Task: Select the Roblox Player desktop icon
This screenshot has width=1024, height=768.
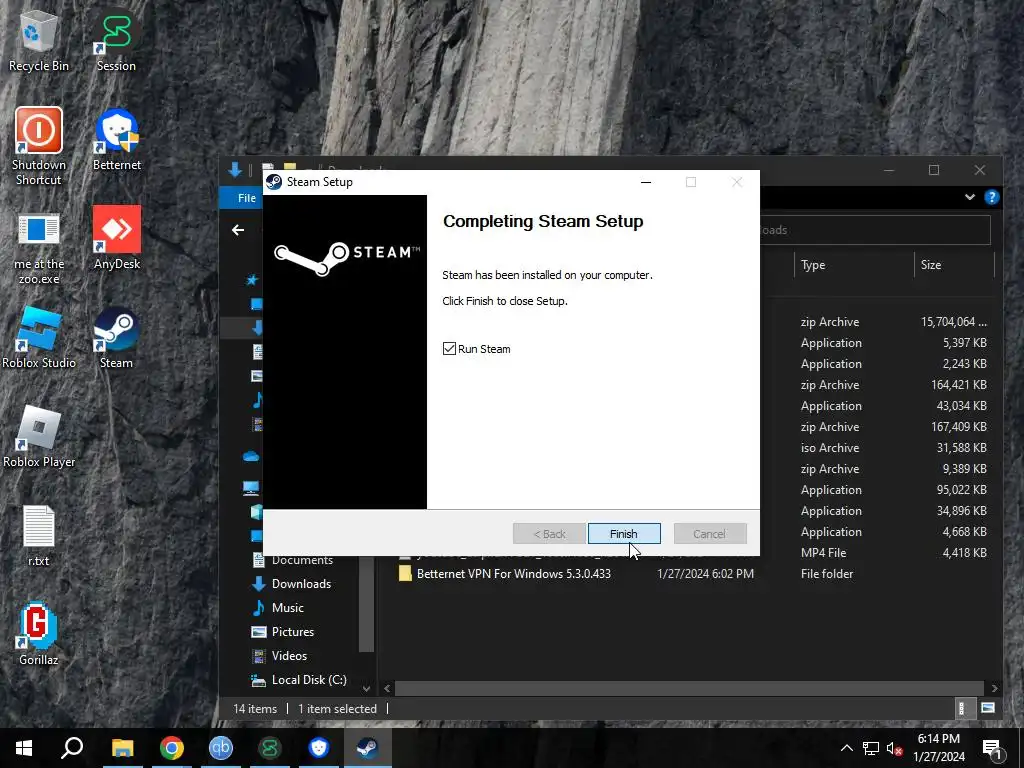Action: 39,437
